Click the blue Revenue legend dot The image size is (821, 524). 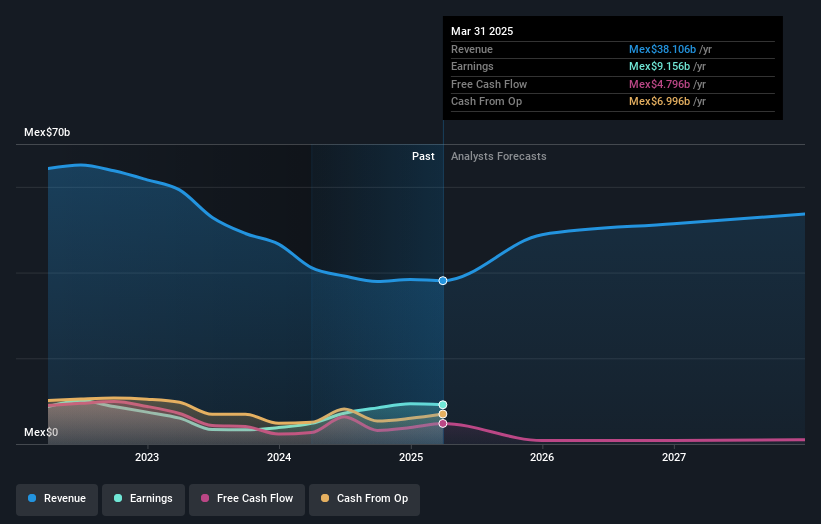click(x=32, y=498)
